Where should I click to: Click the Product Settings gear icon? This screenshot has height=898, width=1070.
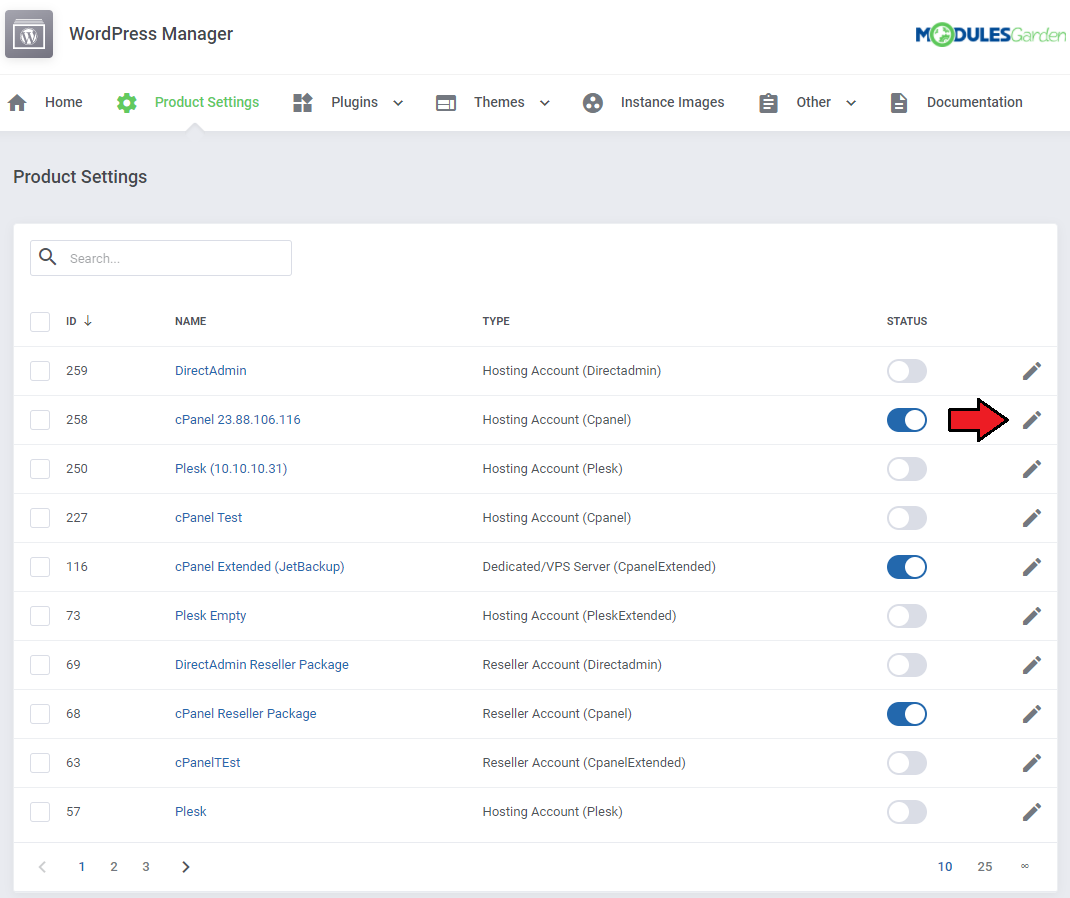tap(127, 102)
